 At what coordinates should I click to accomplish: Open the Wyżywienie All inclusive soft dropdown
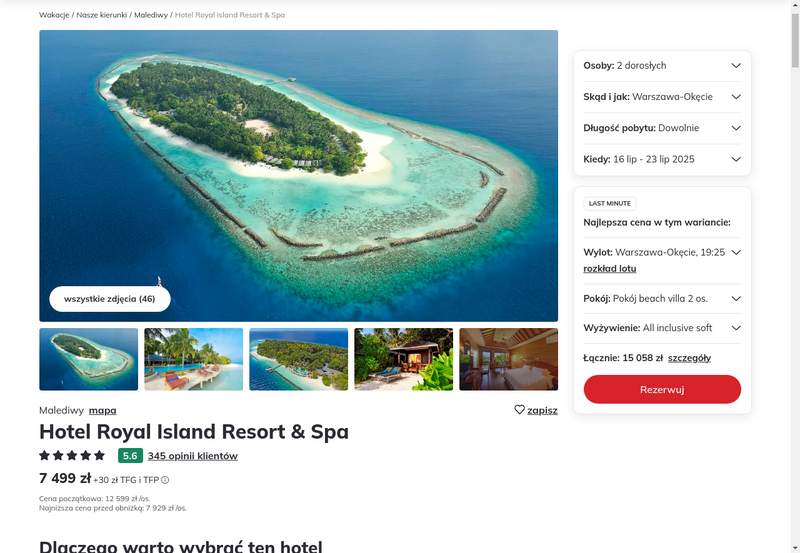(x=662, y=328)
